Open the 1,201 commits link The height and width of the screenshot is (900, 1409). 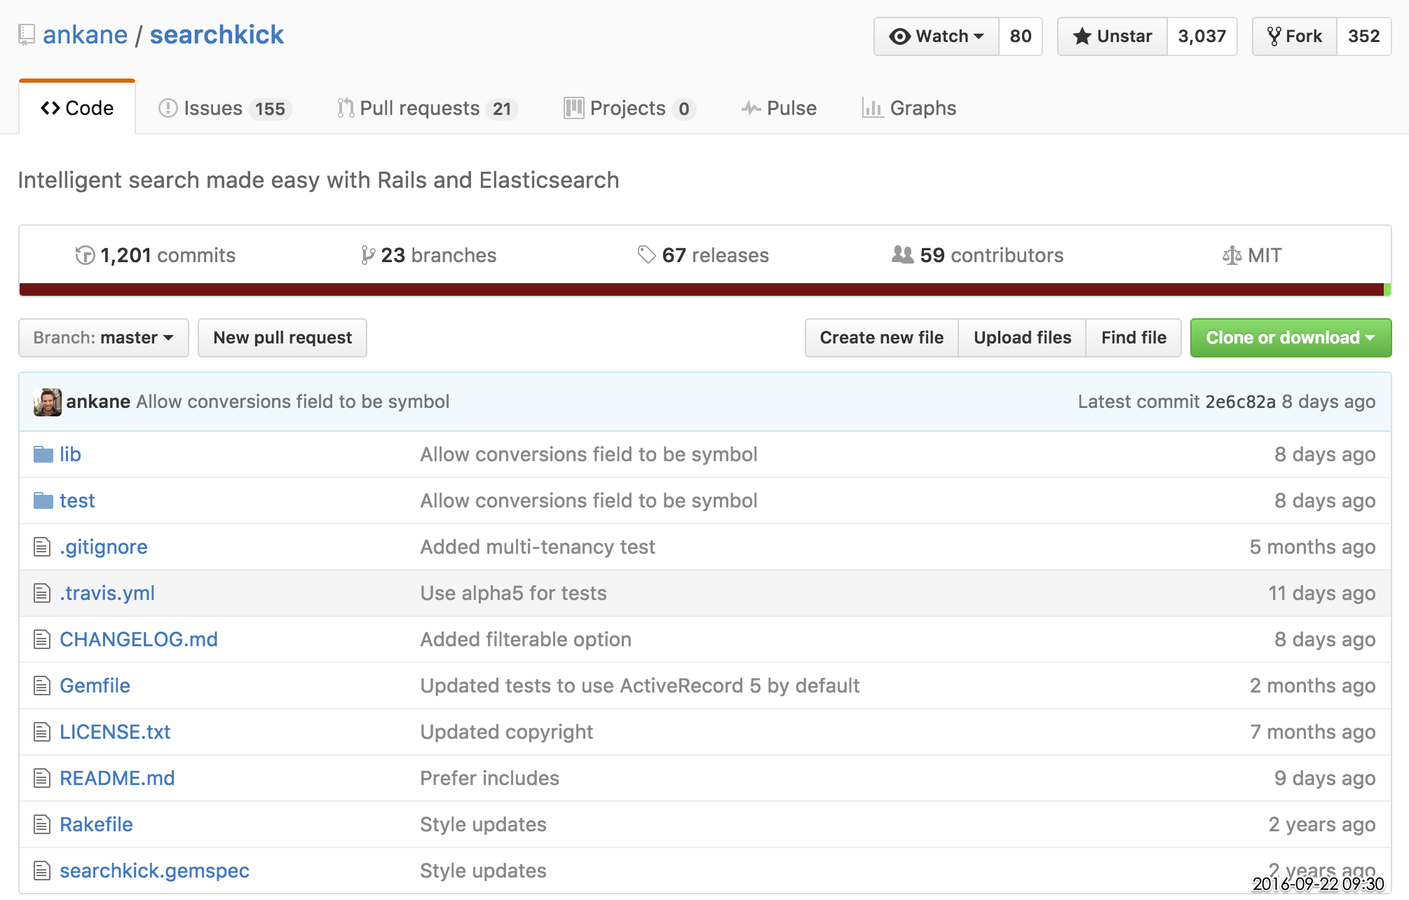[156, 255]
